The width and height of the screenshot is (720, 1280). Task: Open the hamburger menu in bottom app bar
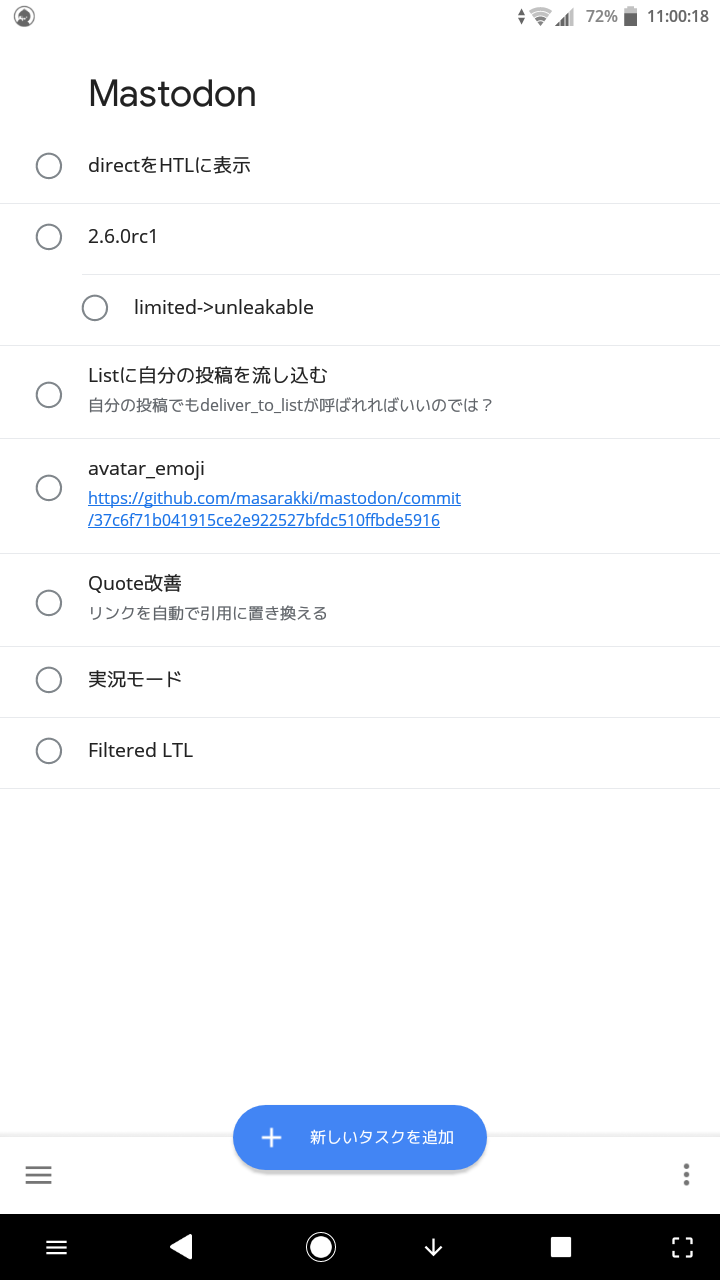(38, 1175)
